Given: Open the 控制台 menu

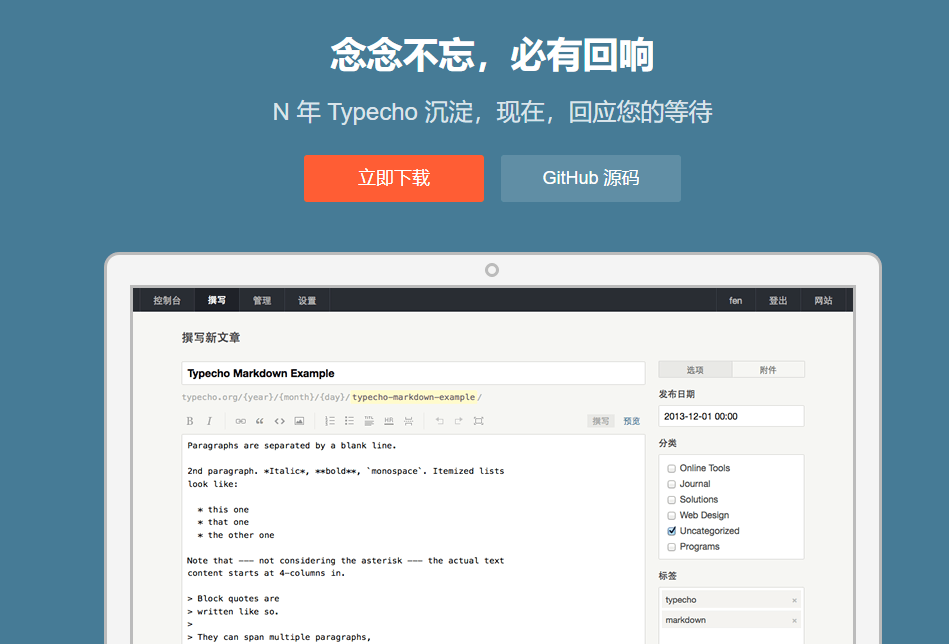Looking at the screenshot, I should coord(167,300).
